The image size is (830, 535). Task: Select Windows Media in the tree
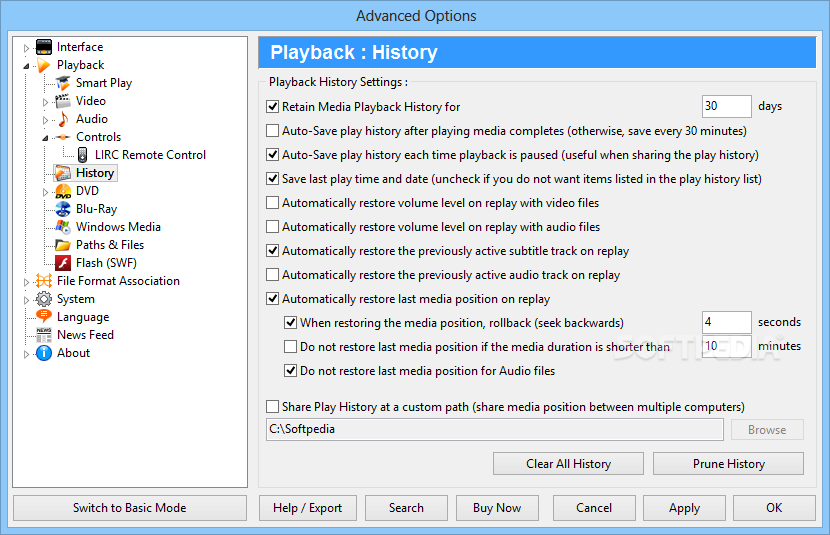(x=118, y=227)
